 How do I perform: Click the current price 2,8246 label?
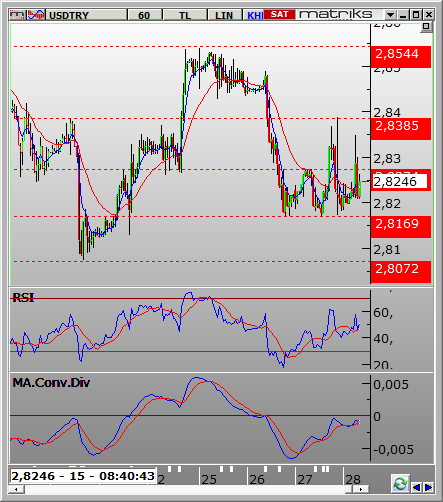click(399, 182)
